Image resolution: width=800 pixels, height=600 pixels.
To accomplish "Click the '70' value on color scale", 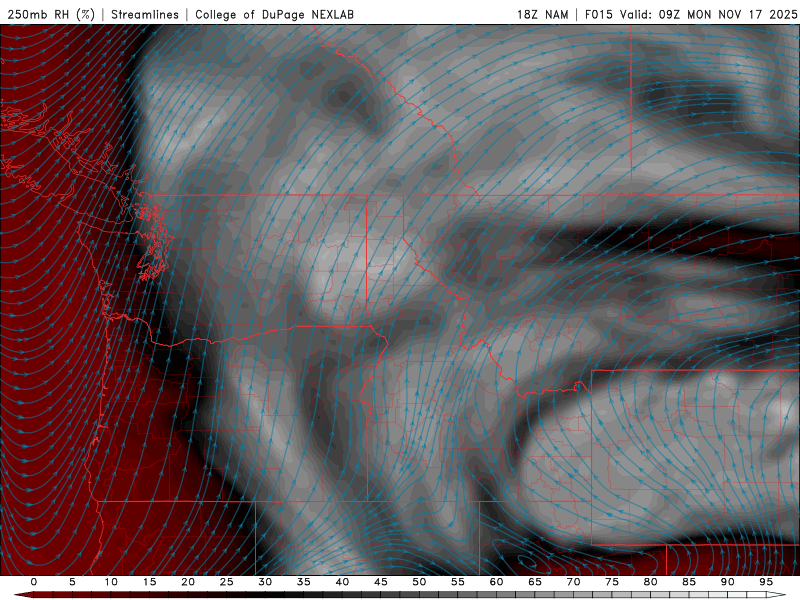I will click(x=573, y=582).
